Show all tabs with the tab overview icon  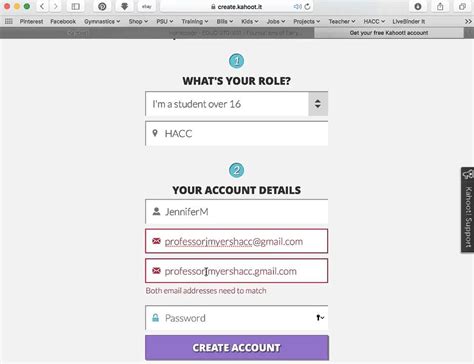462,6
